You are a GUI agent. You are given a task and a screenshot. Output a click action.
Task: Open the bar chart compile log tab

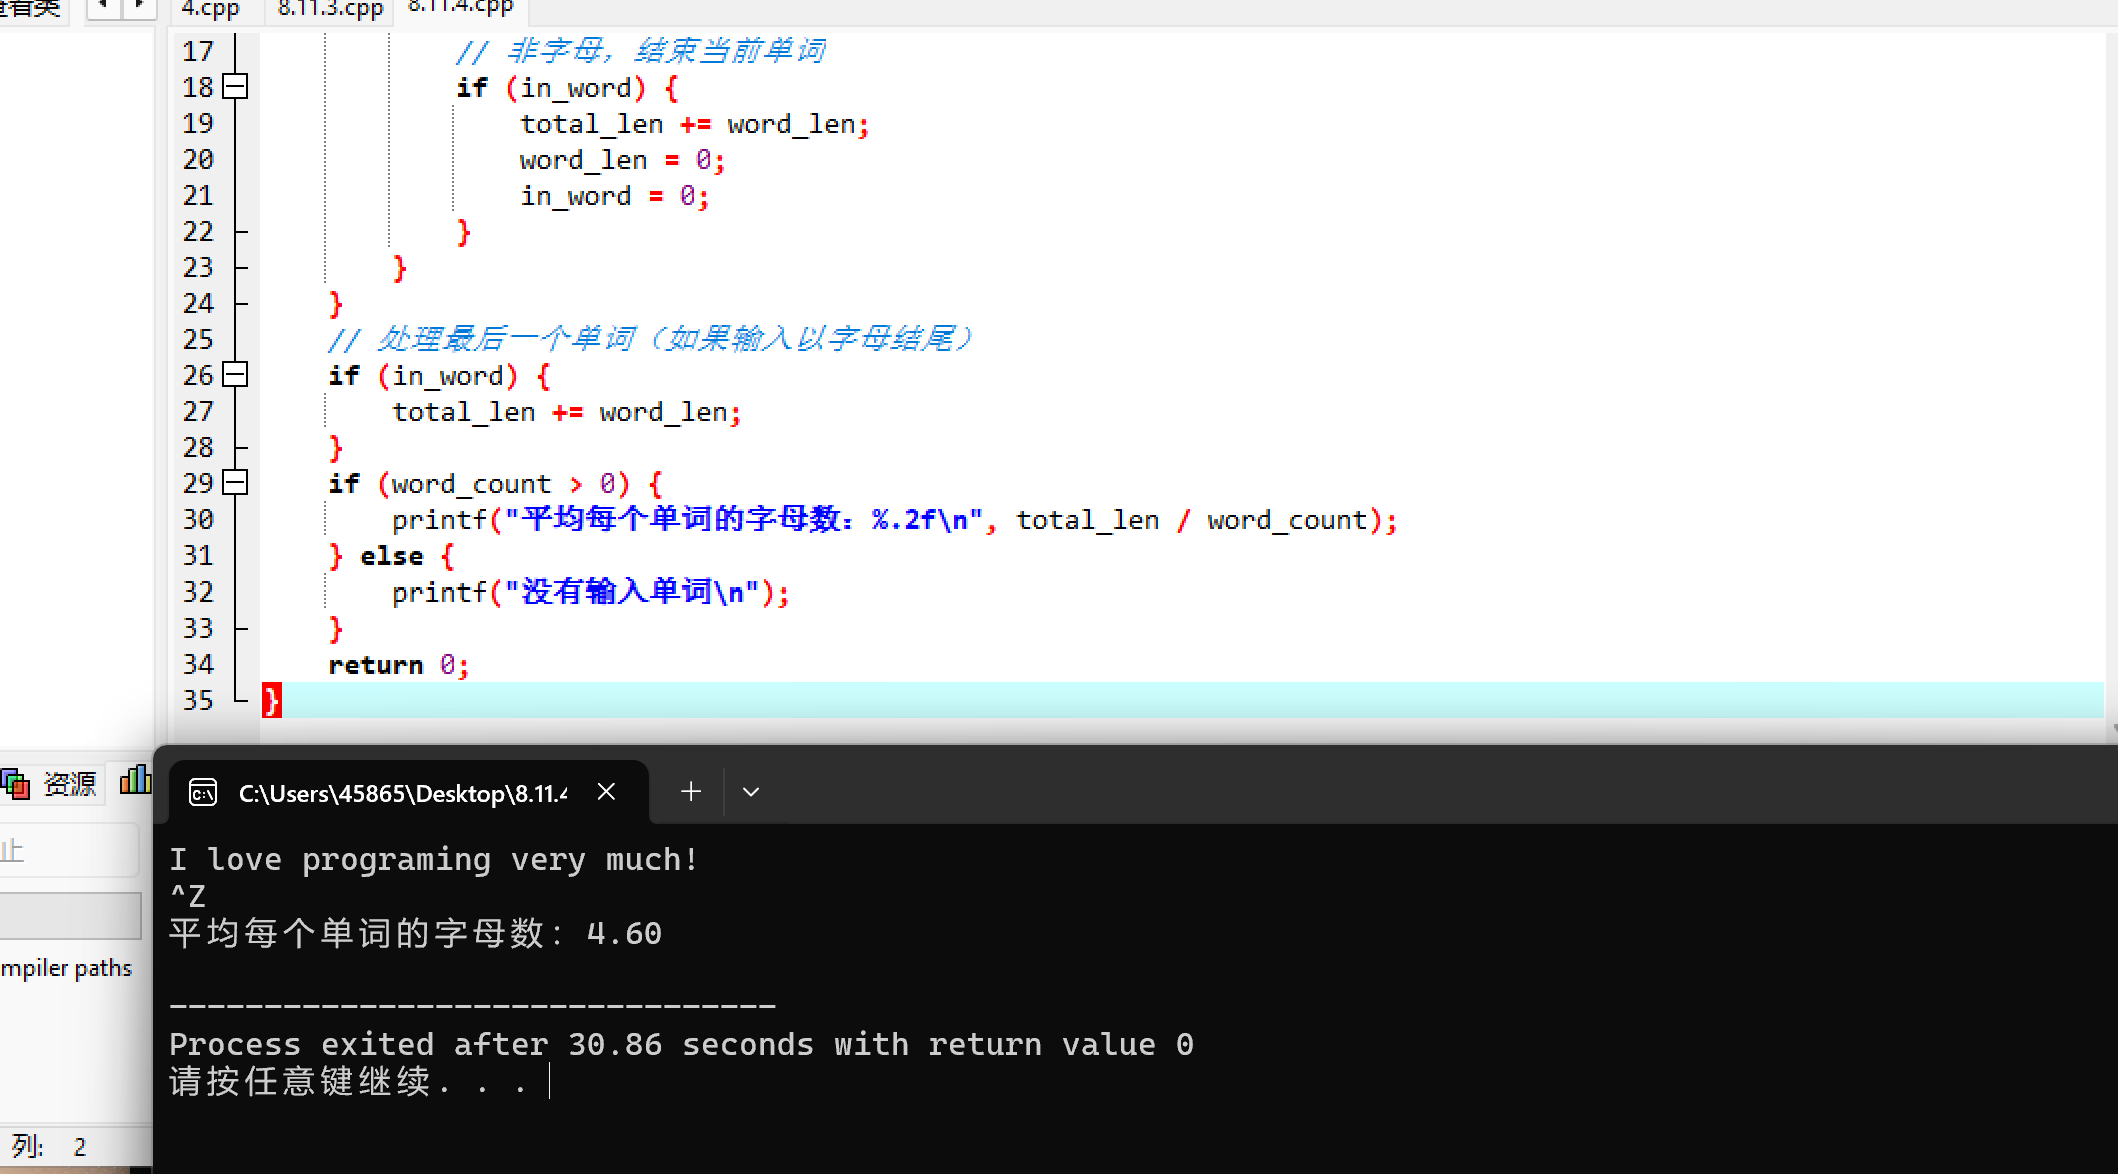click(135, 780)
